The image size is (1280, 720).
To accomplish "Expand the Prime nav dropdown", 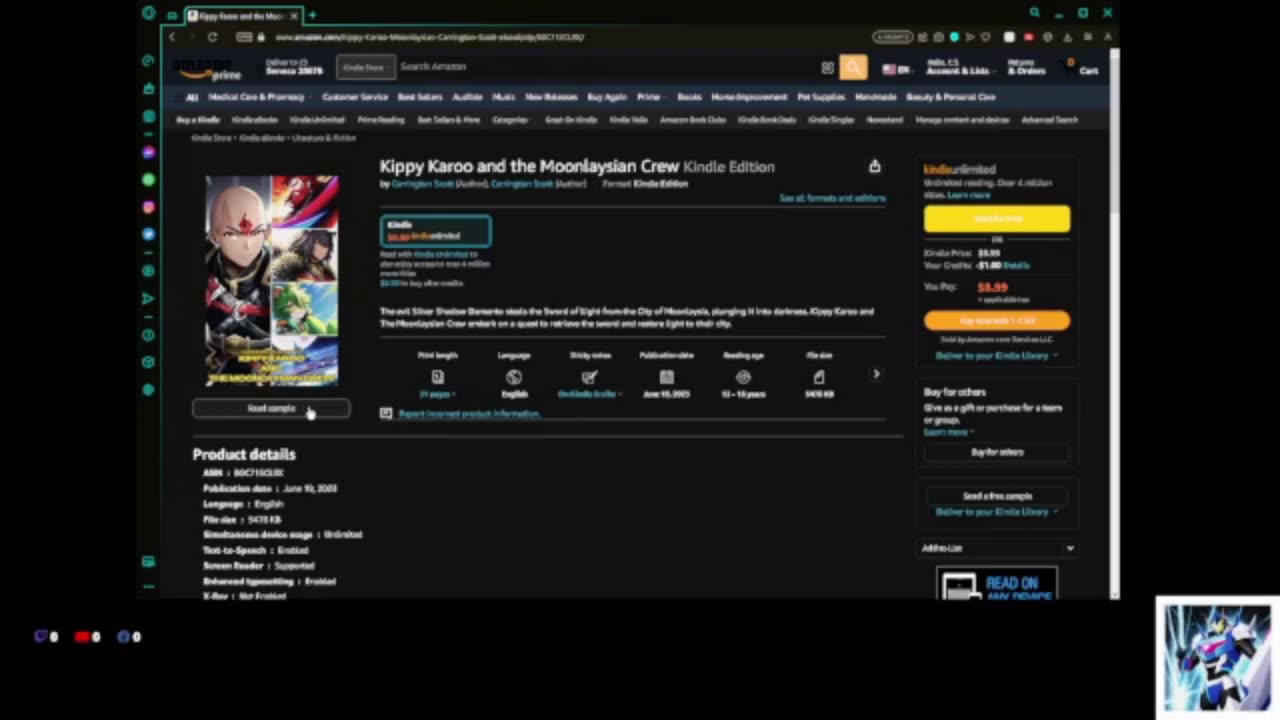I will pos(650,97).
